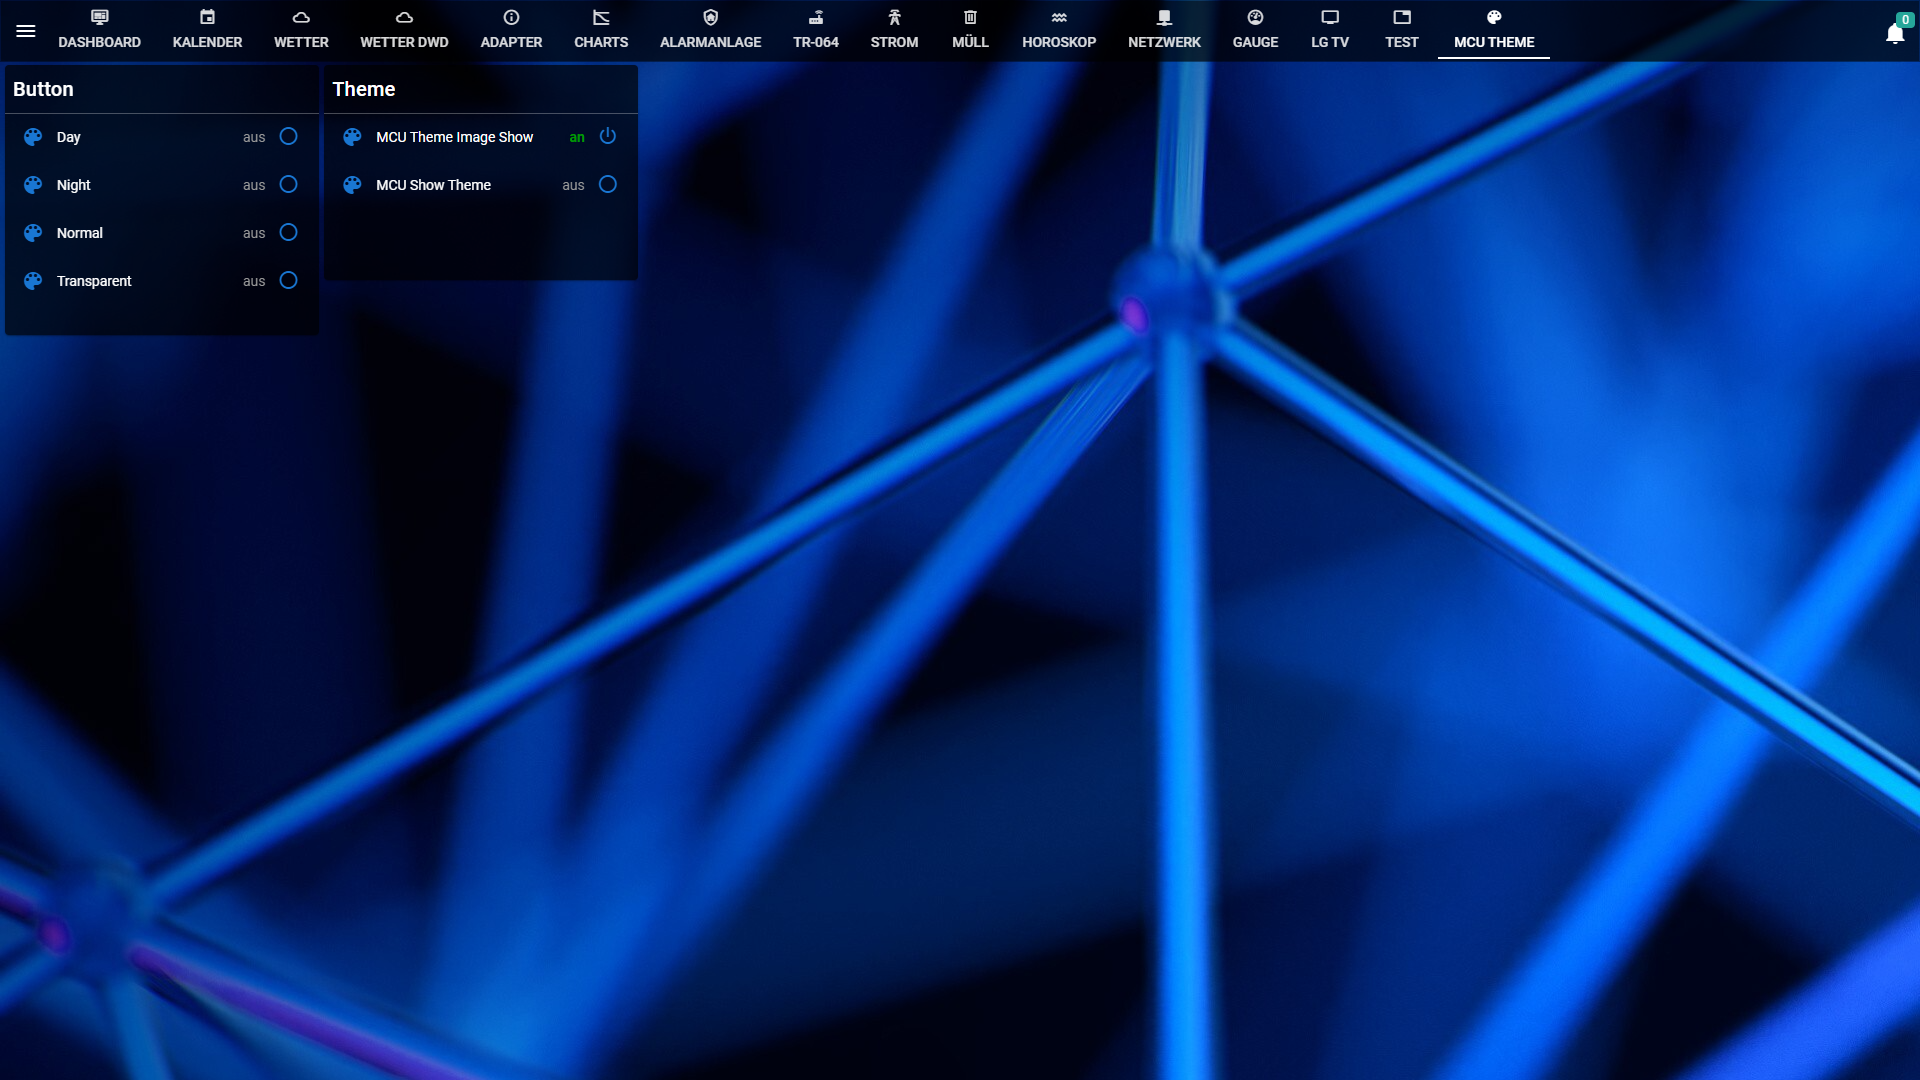
Task: Click the Test tab icon
Action: 1402,17
